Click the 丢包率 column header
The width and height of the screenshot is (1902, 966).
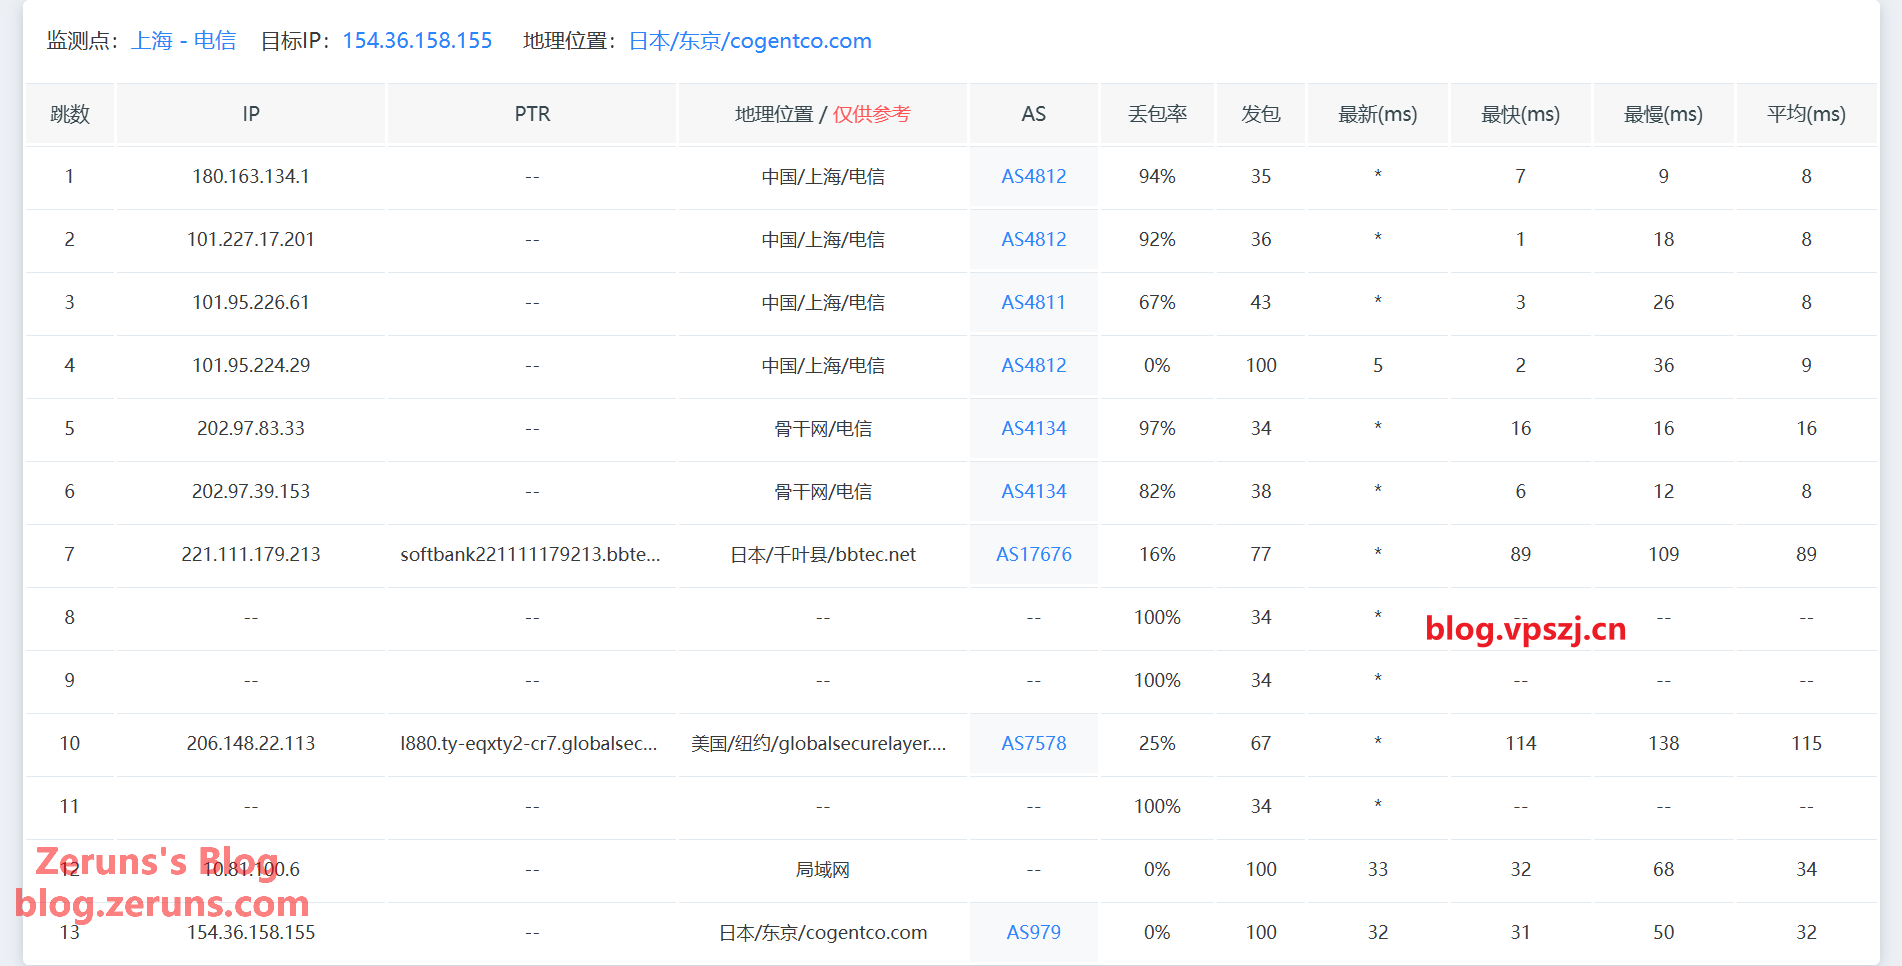[x=1157, y=115]
